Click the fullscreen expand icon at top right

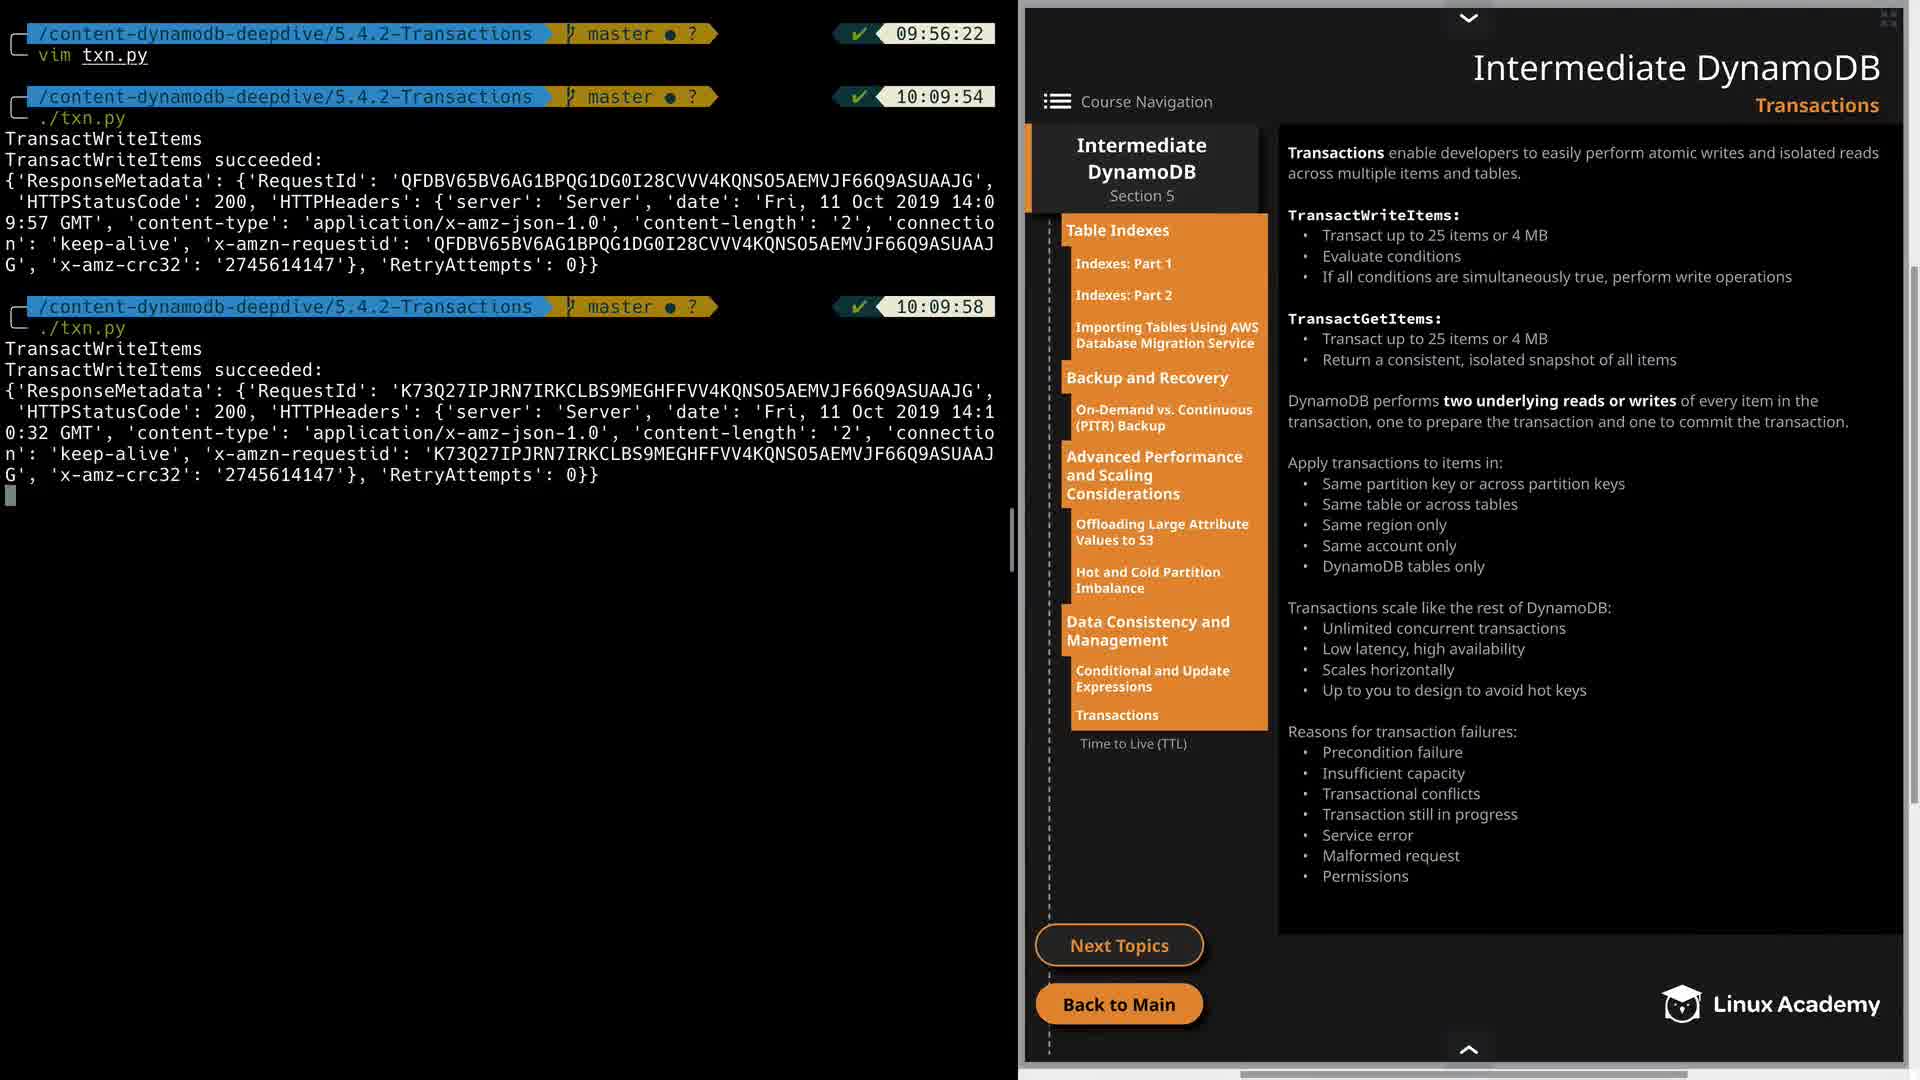pos(1888,19)
